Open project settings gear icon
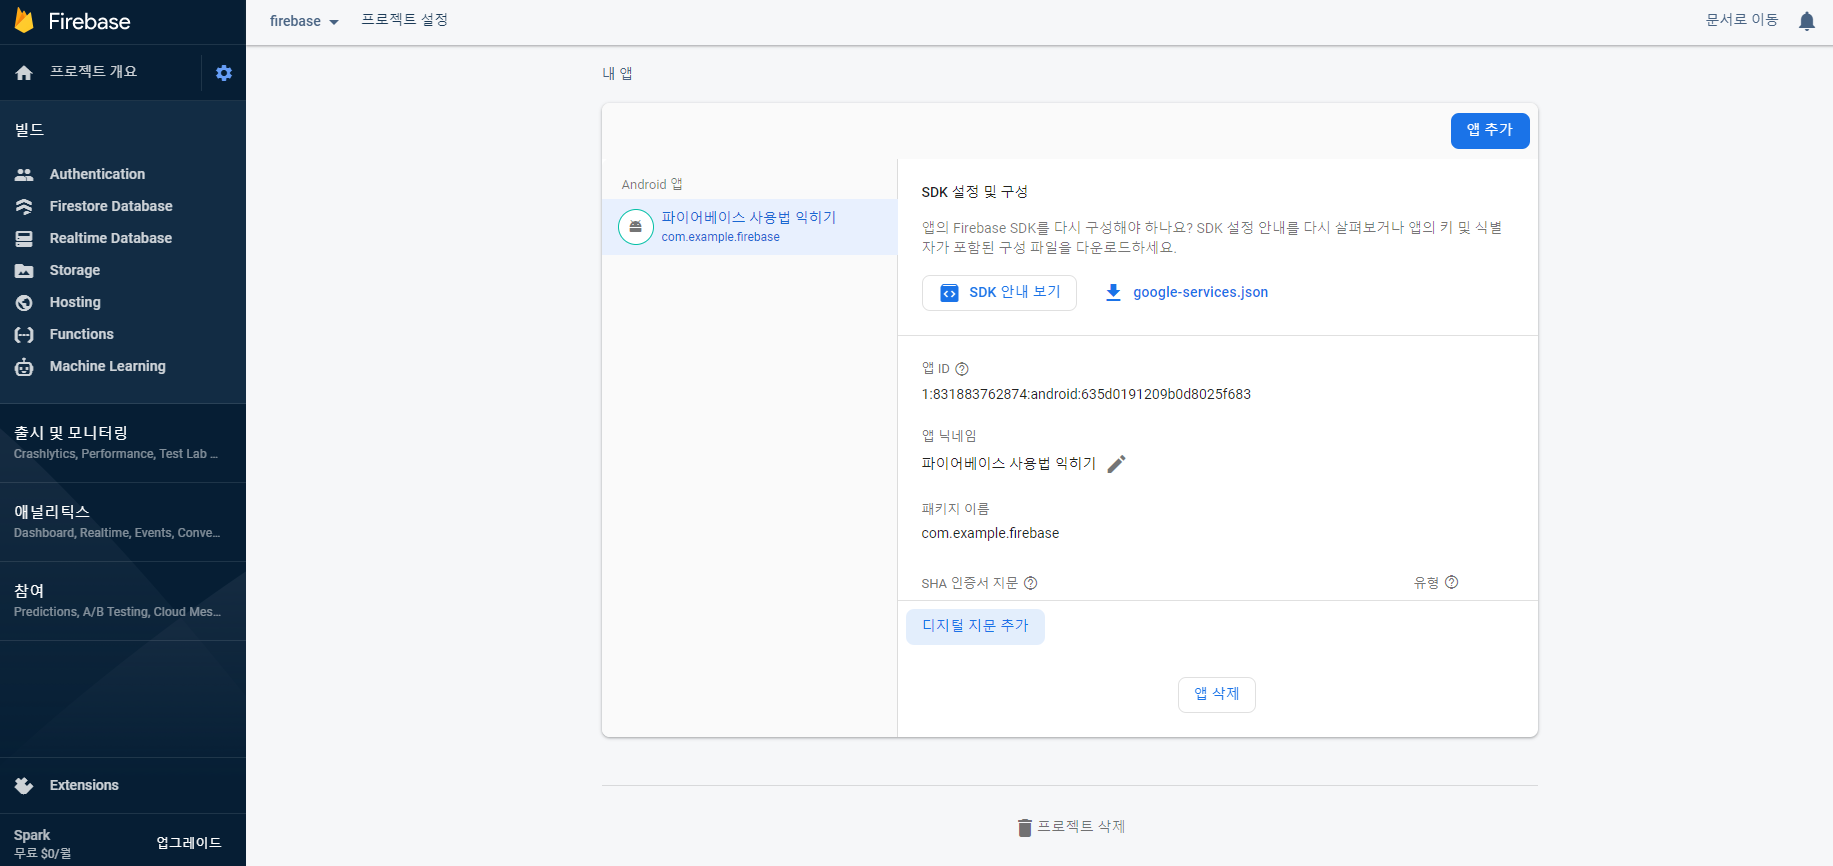This screenshot has height=866, width=1833. click(224, 73)
